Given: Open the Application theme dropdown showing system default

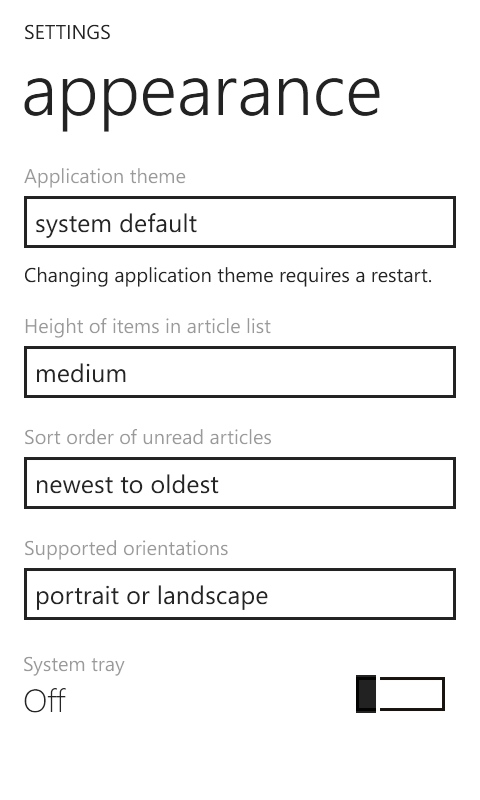Looking at the screenshot, I should point(240,222).
